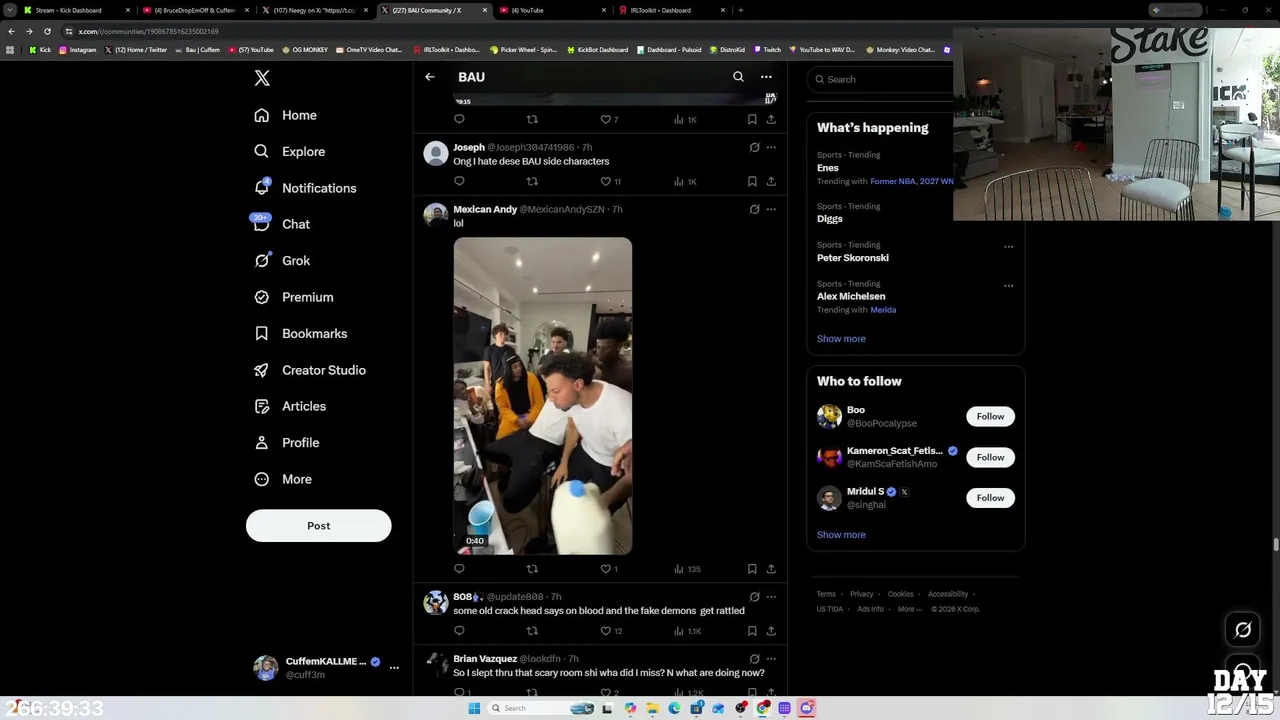This screenshot has width=1280, height=720.
Task: Click the X Search input field
Action: pos(880,79)
